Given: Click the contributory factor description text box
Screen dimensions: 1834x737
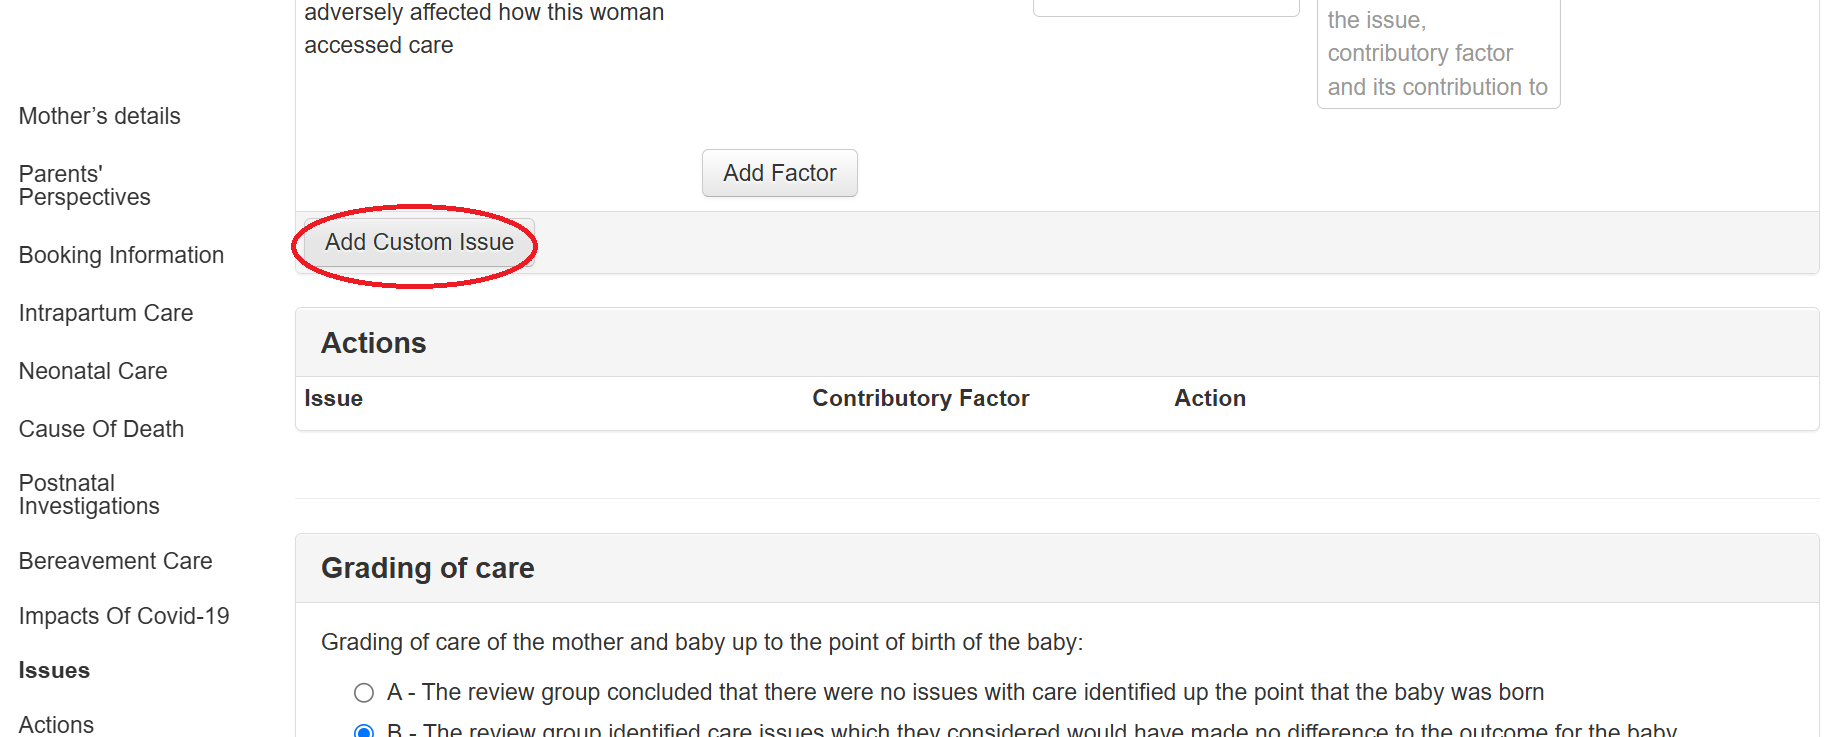Looking at the screenshot, I should [1438, 54].
